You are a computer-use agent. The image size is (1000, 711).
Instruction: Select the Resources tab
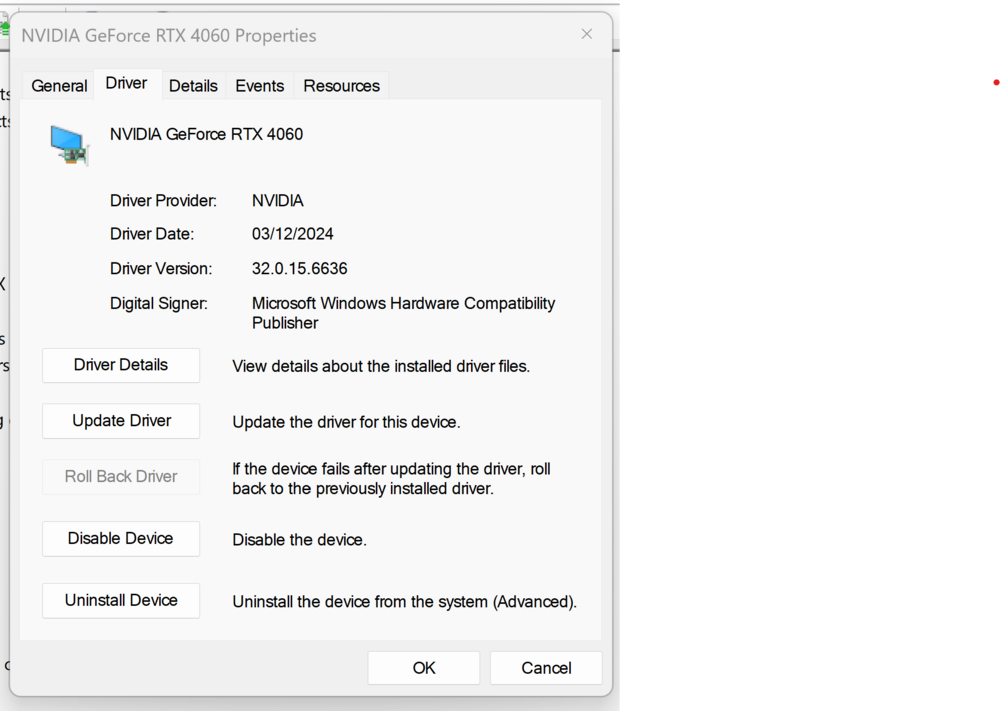341,86
